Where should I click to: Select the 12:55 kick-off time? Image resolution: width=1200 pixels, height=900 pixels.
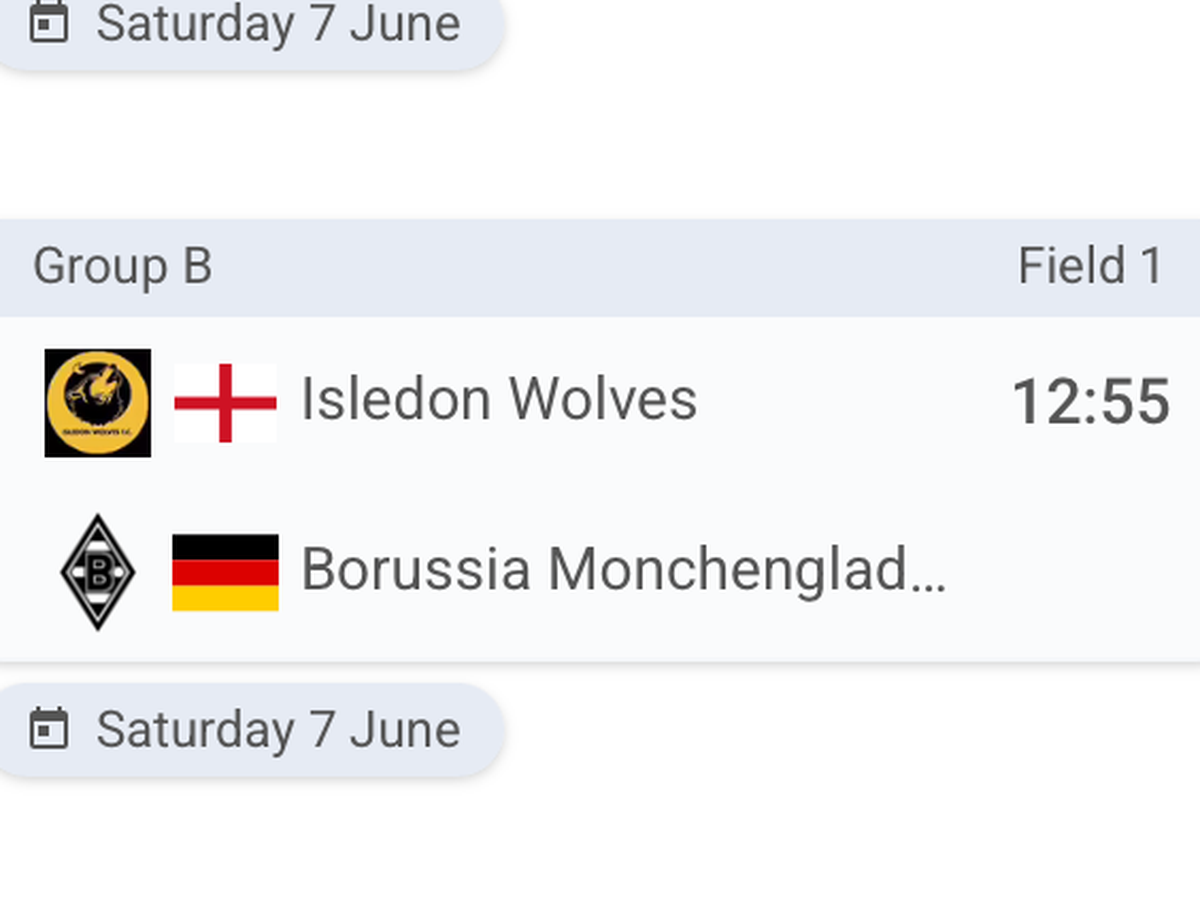pos(1090,402)
